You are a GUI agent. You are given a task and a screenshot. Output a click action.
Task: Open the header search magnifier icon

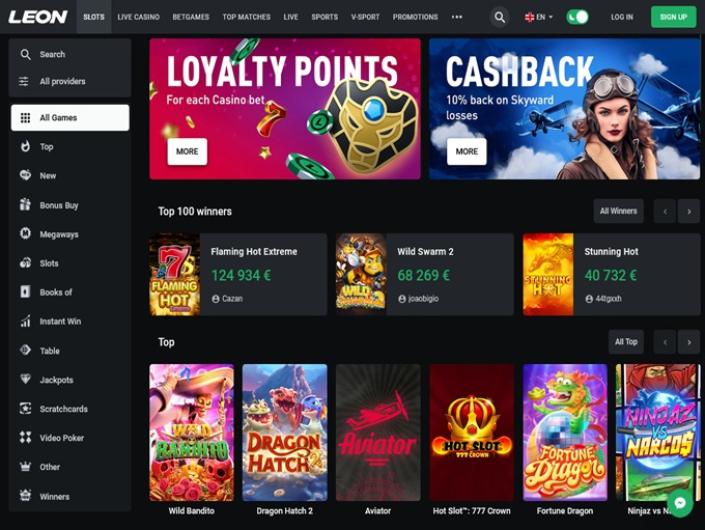500,17
